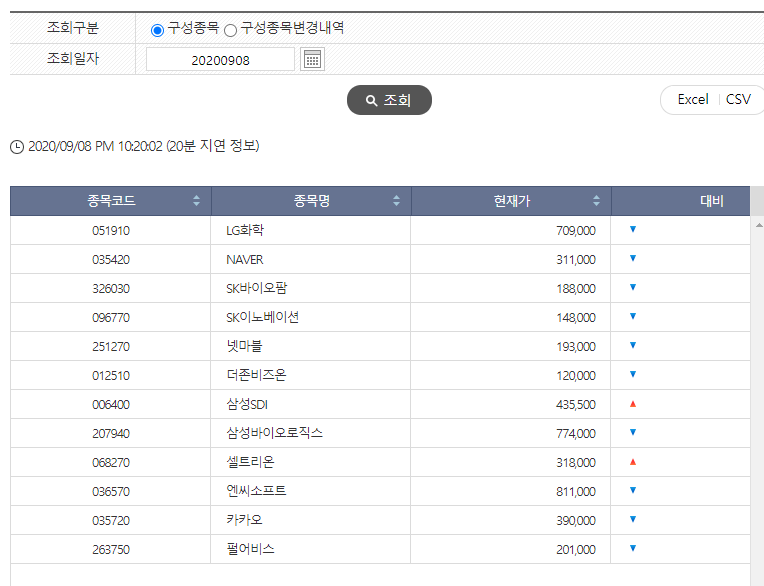Click stock code 207940
The height and width of the screenshot is (586, 764).
click(x=111, y=434)
